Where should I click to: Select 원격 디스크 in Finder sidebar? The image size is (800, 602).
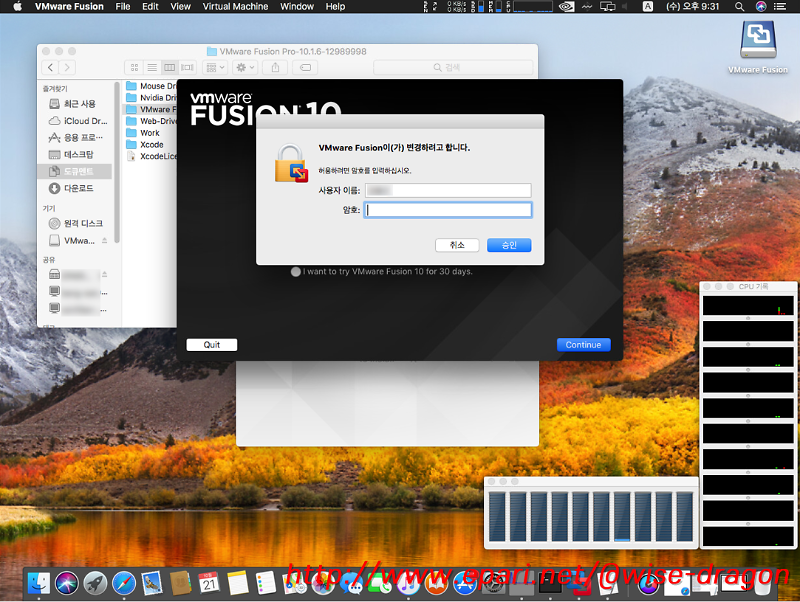click(x=74, y=223)
